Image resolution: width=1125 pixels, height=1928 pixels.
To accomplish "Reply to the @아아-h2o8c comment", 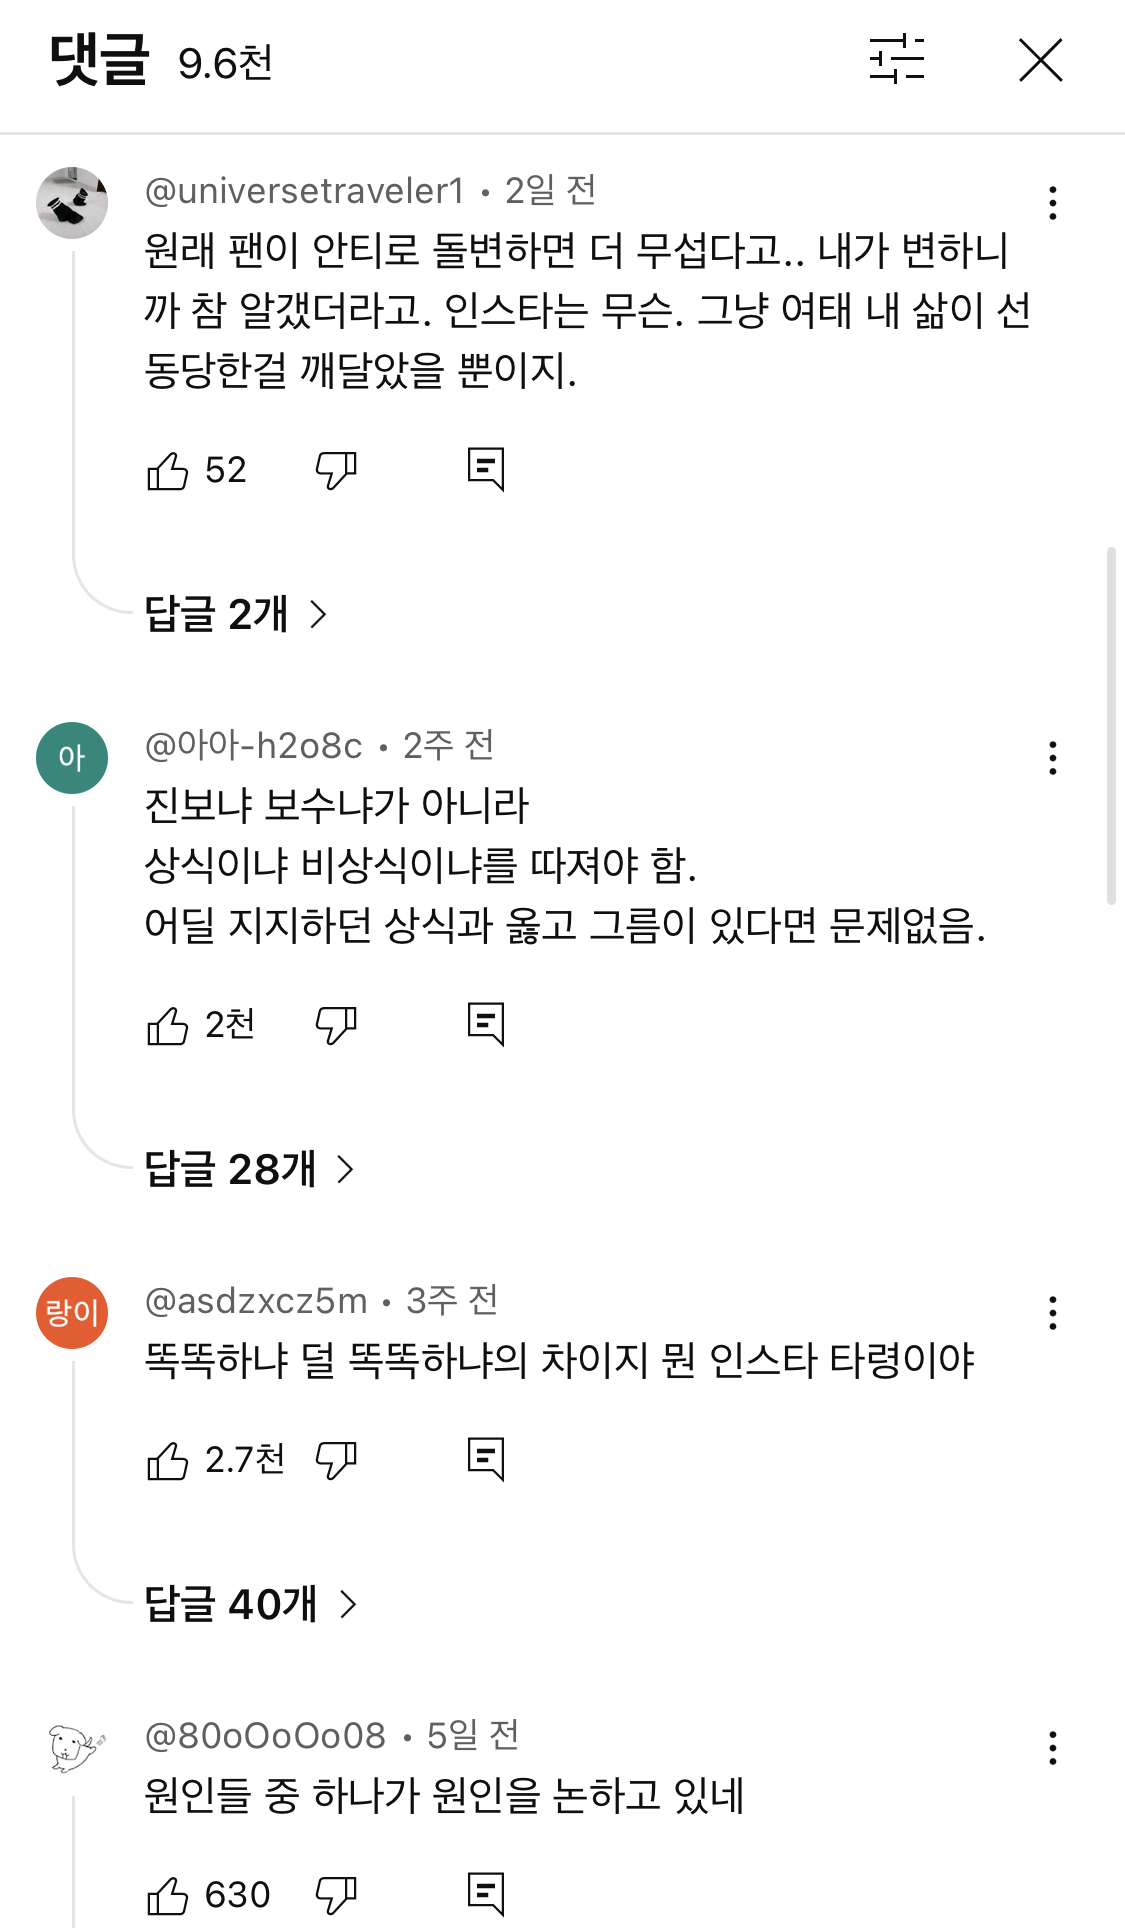I will (486, 1024).
